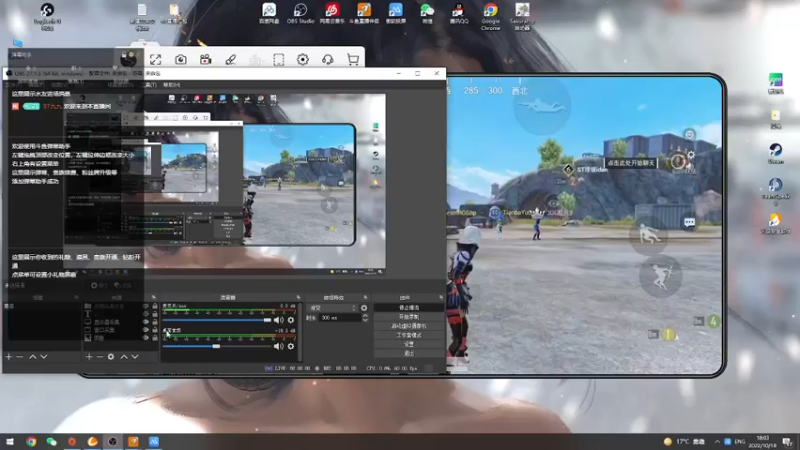Remove selected scene with minus button

tap(20, 357)
